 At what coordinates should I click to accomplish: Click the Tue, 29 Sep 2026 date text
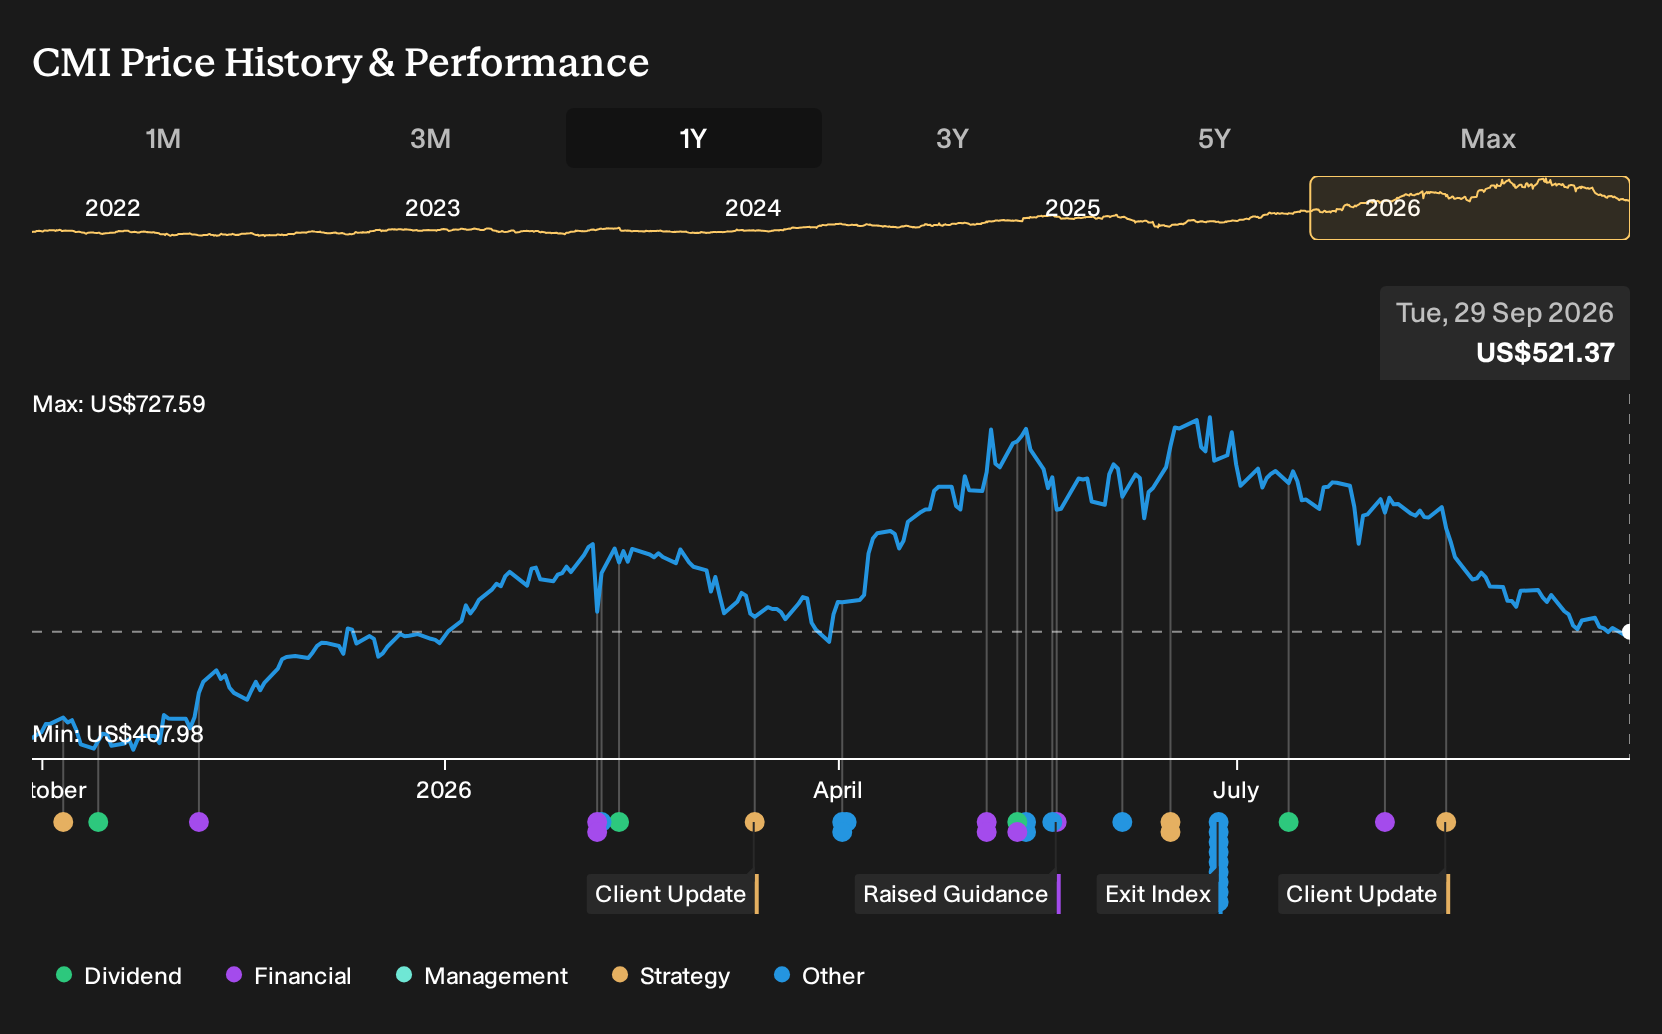tap(1504, 313)
